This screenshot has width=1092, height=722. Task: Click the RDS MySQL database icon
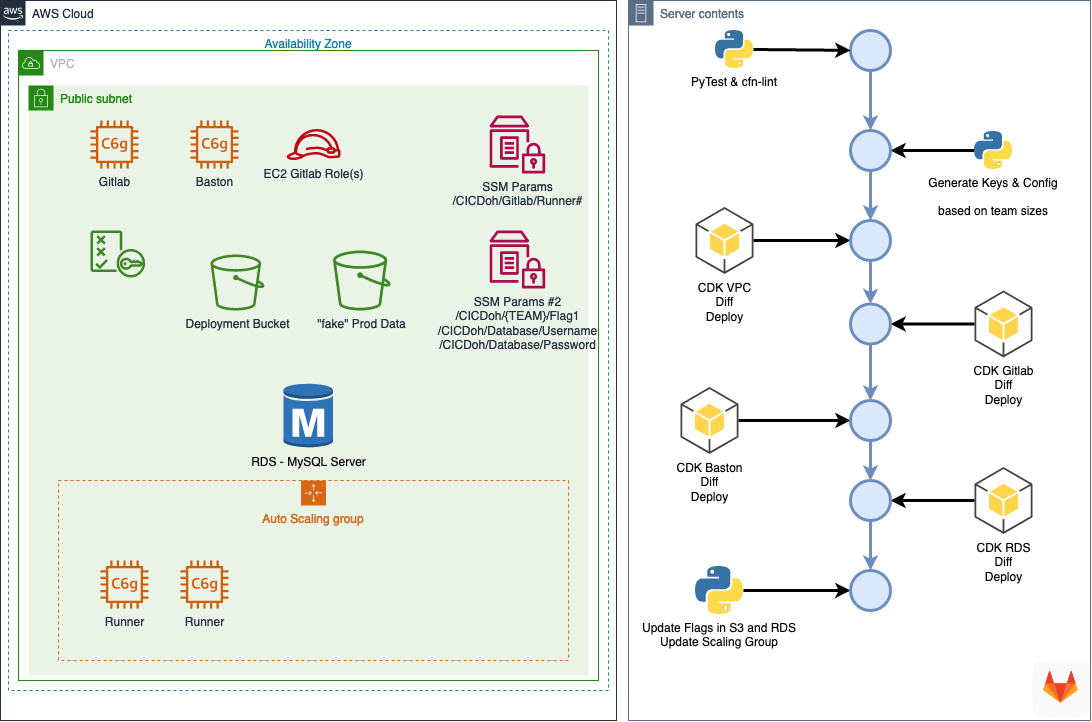308,416
